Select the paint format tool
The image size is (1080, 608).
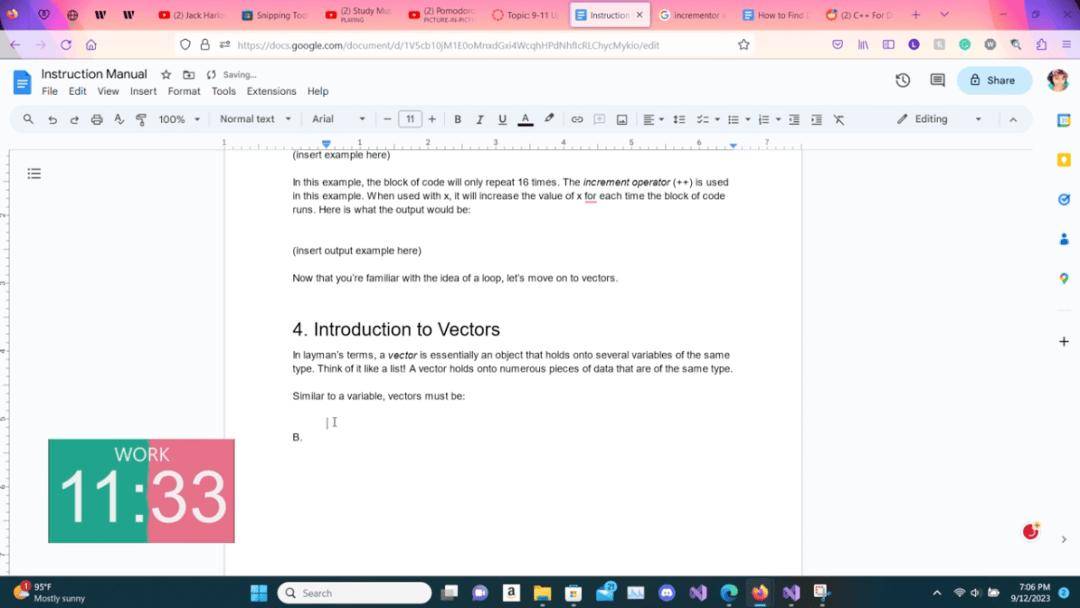pyautogui.click(x=141, y=119)
